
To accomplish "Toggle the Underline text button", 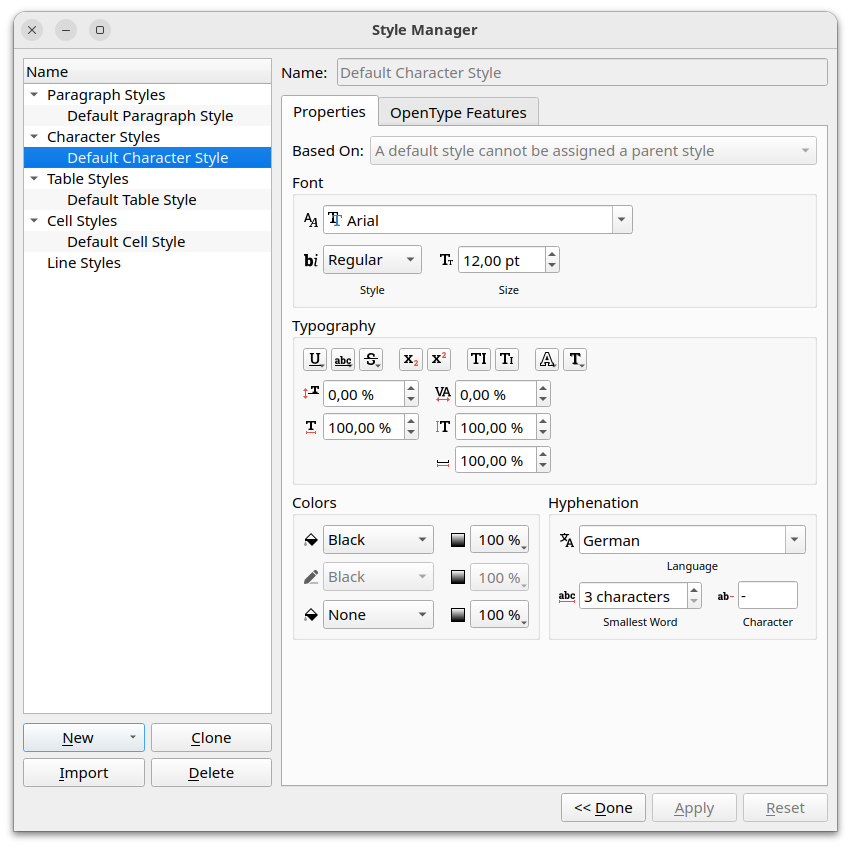I will tap(315, 360).
